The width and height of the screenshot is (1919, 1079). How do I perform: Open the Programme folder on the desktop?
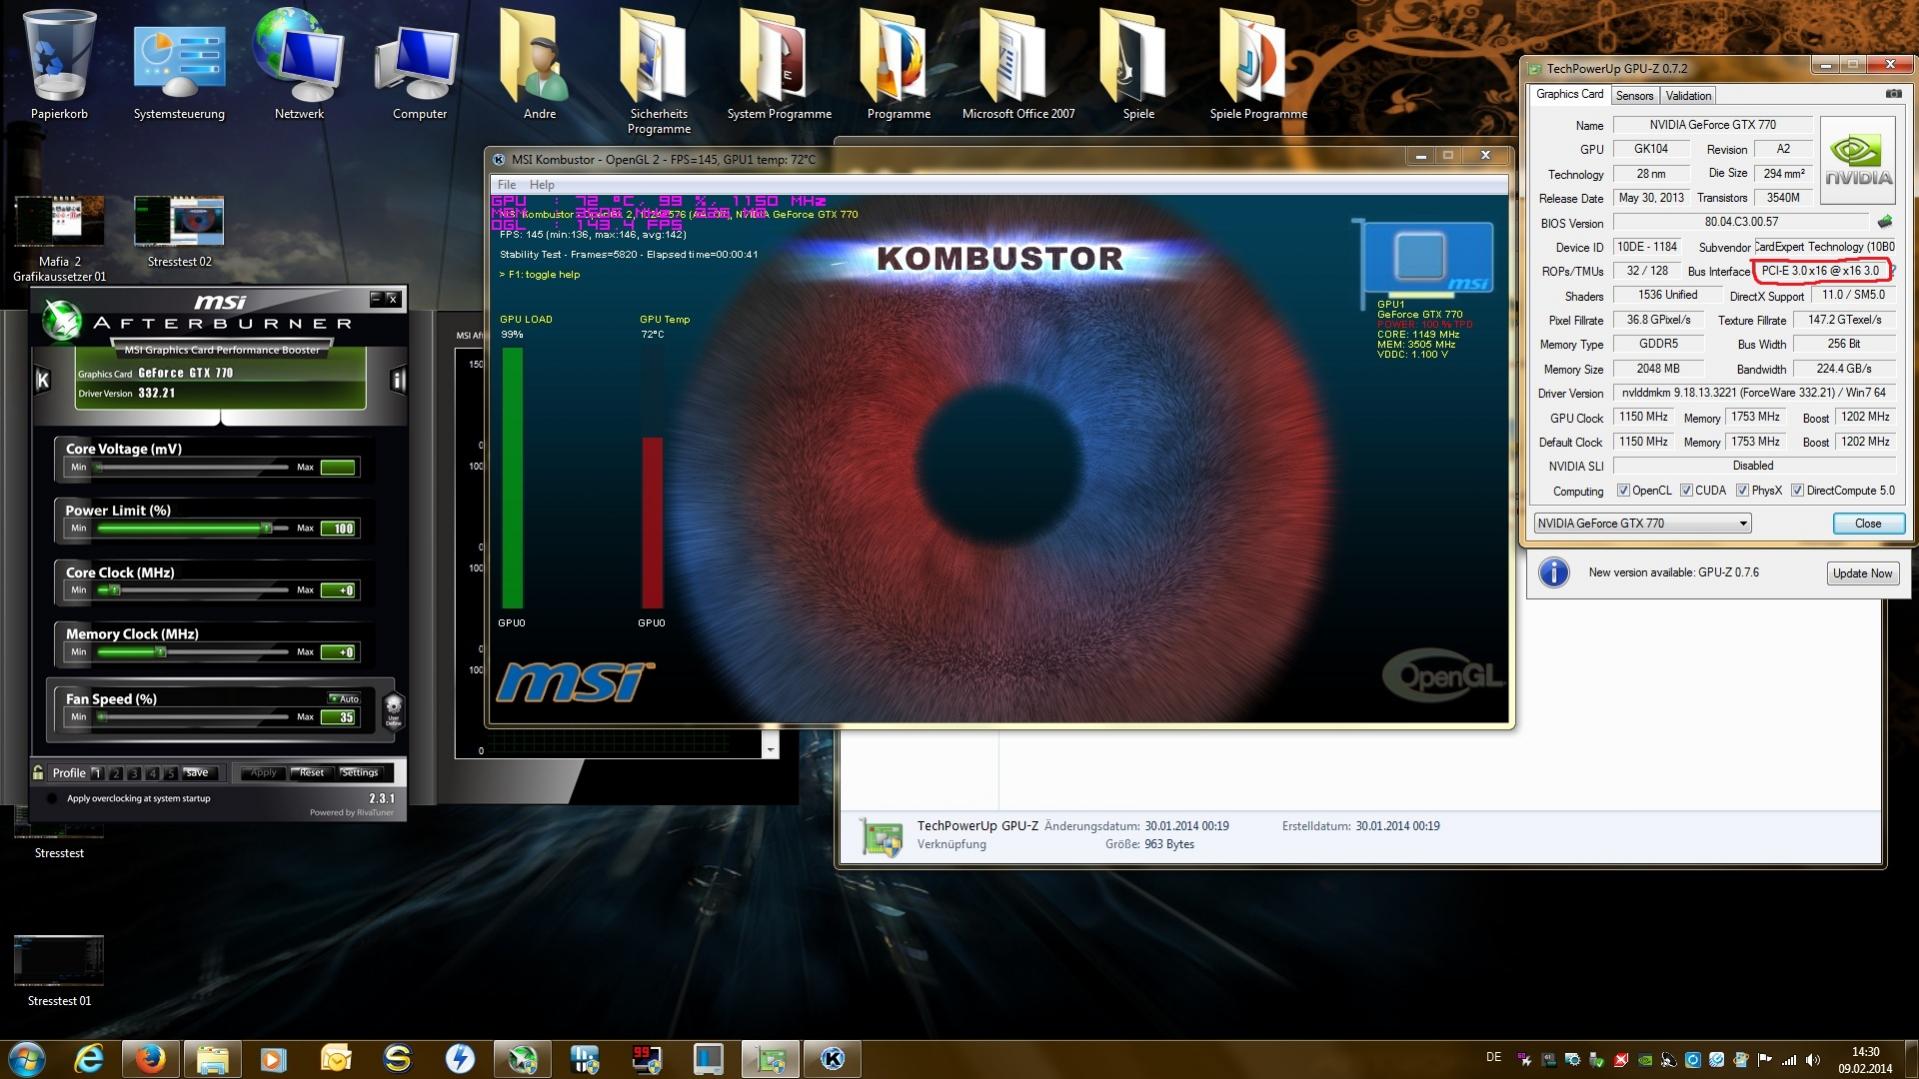(x=898, y=65)
